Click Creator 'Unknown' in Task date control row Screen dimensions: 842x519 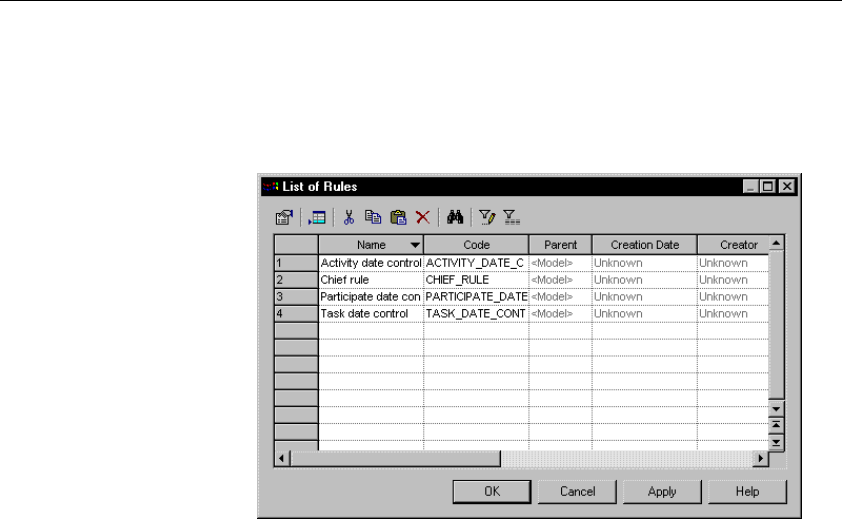734,314
